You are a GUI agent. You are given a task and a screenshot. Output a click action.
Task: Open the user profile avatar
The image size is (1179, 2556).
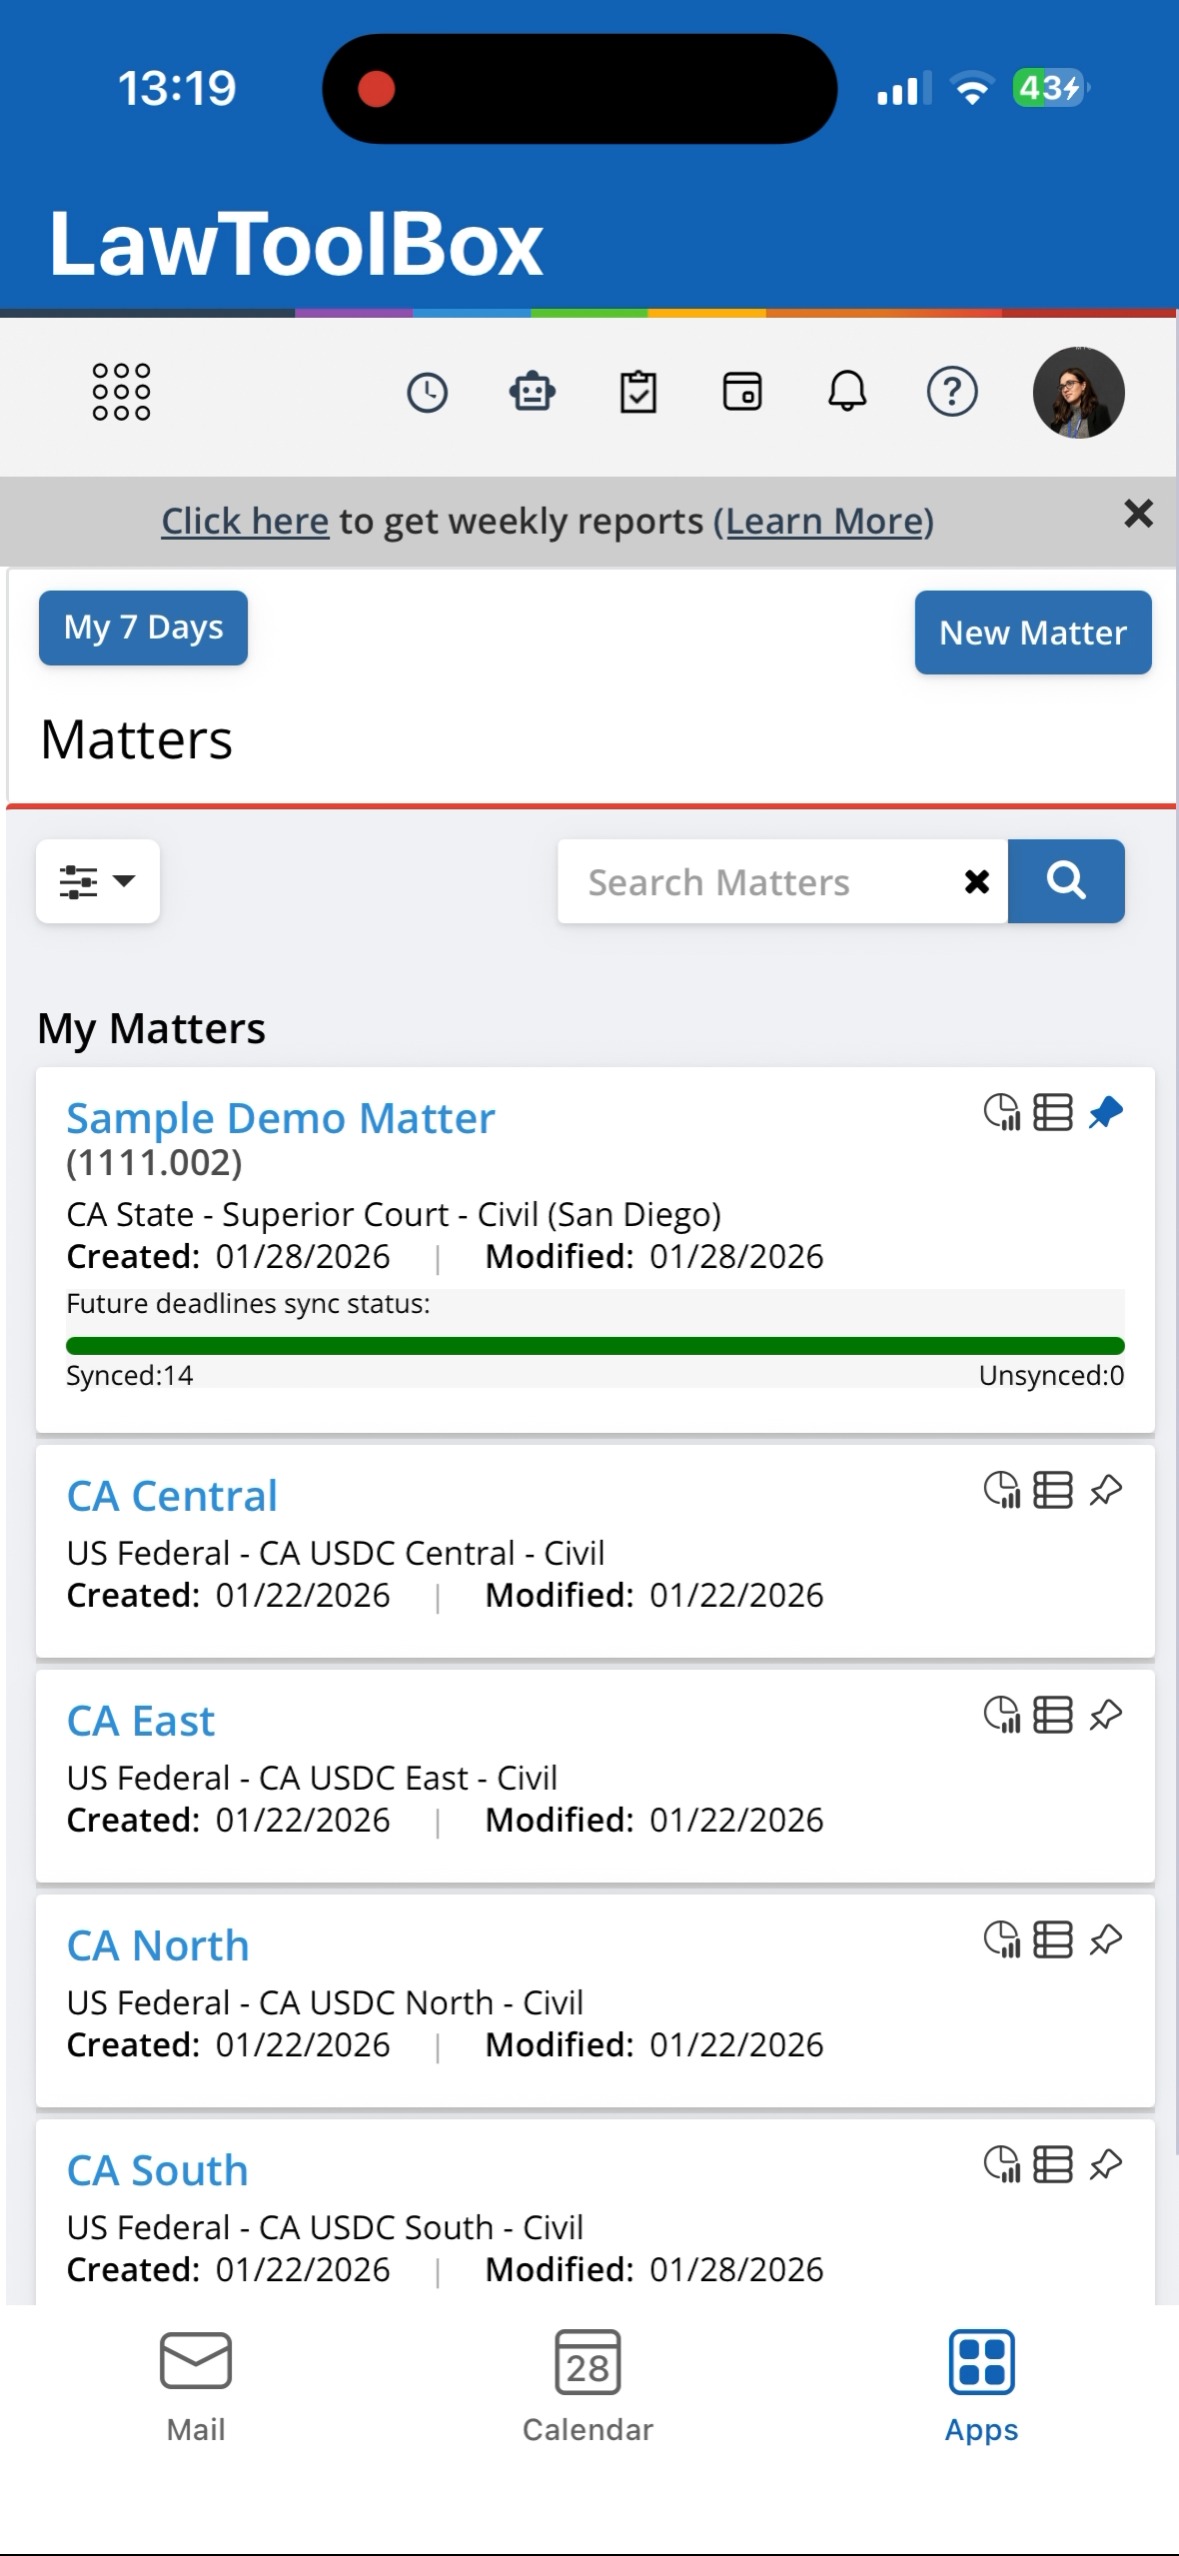coord(1078,392)
